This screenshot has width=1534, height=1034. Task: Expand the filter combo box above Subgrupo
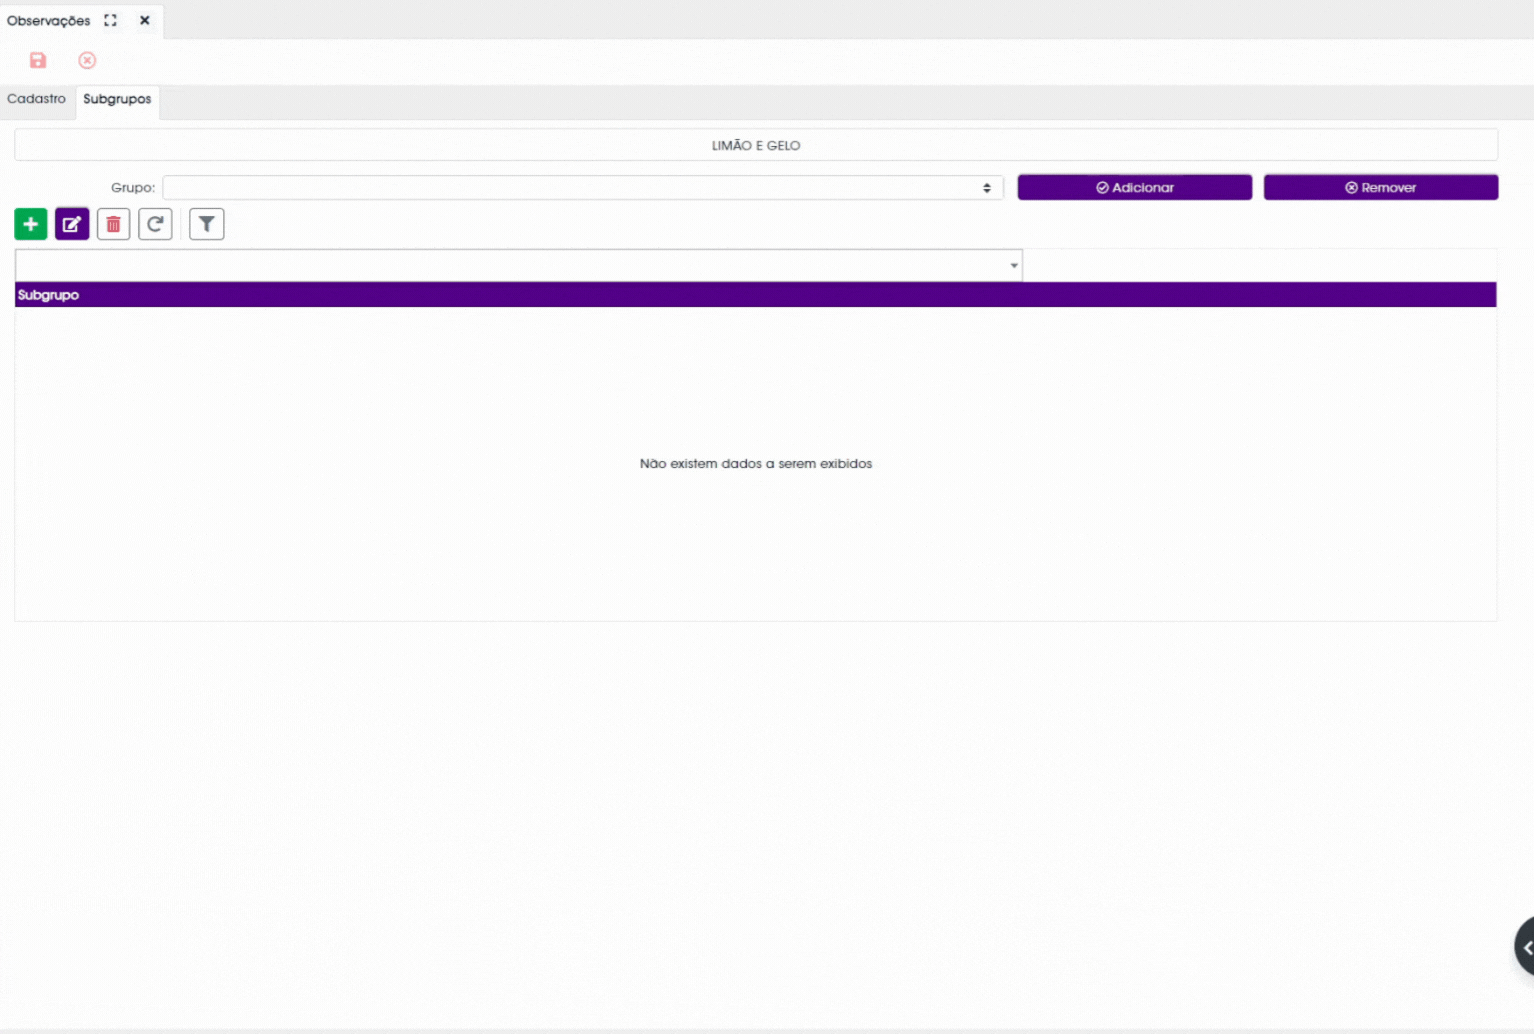click(x=519, y=265)
